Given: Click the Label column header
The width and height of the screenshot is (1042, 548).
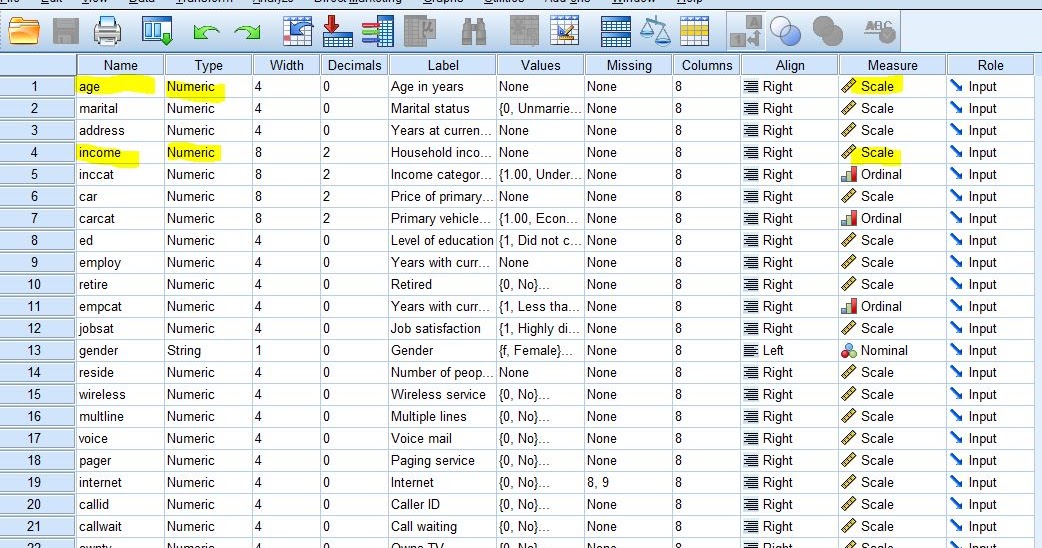Looking at the screenshot, I should [x=443, y=65].
